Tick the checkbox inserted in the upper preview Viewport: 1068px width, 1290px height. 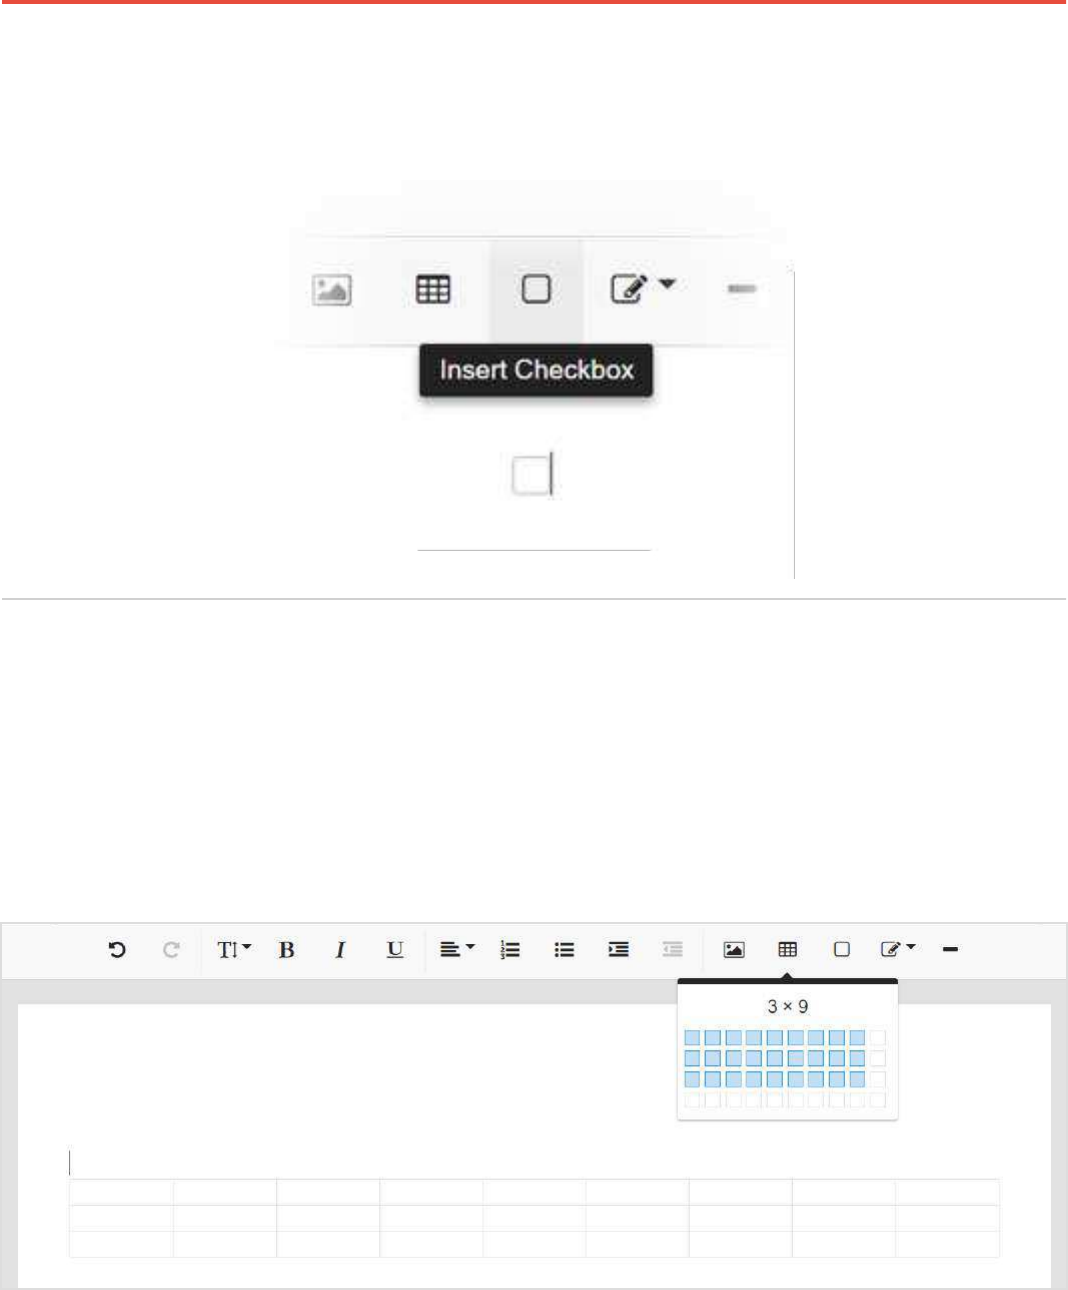click(x=529, y=475)
